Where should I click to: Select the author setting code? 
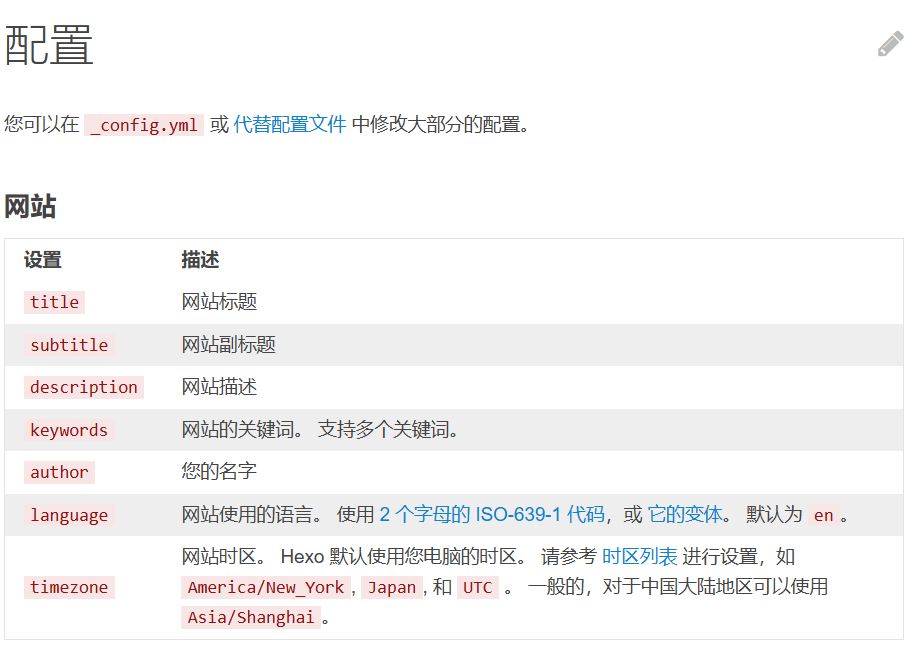tap(59, 473)
